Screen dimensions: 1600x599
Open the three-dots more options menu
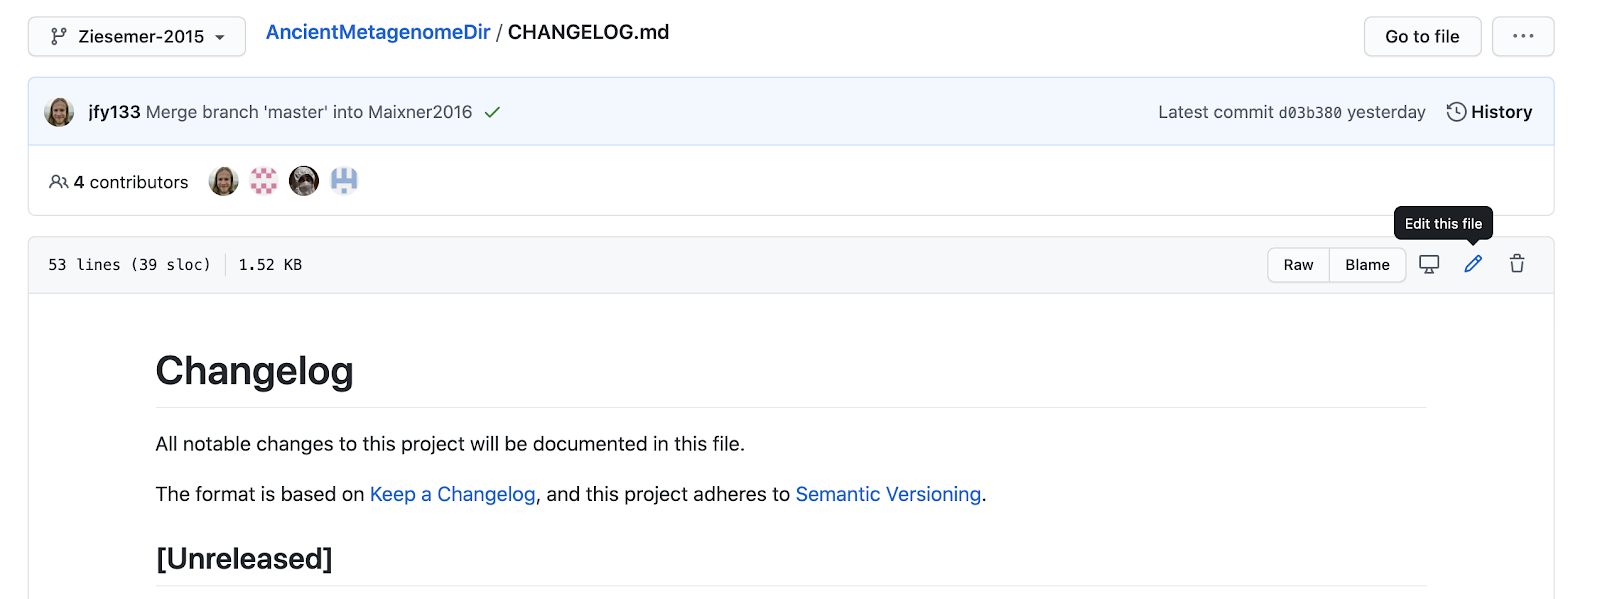pyautogui.click(x=1523, y=36)
